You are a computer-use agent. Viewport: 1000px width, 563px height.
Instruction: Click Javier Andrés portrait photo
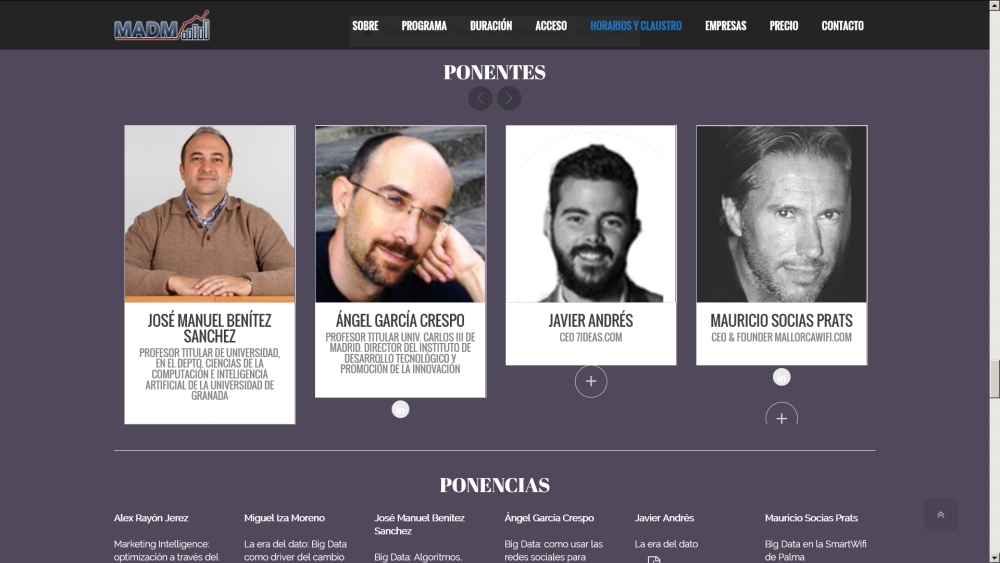[591, 214]
